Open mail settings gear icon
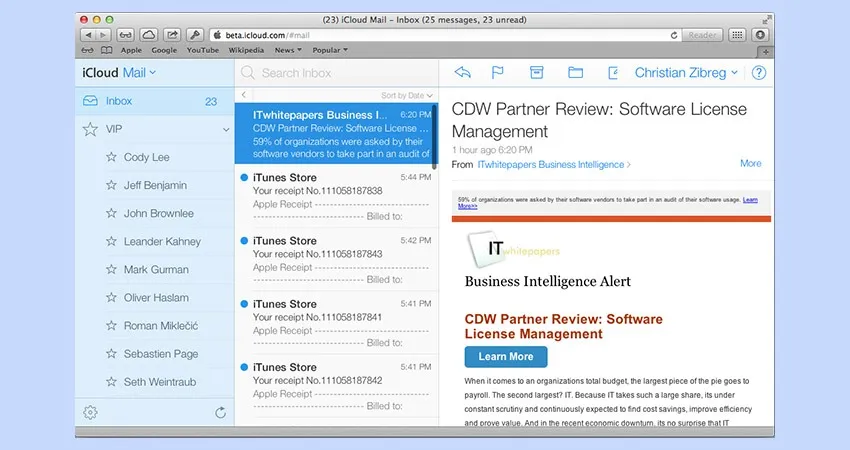 (90, 413)
